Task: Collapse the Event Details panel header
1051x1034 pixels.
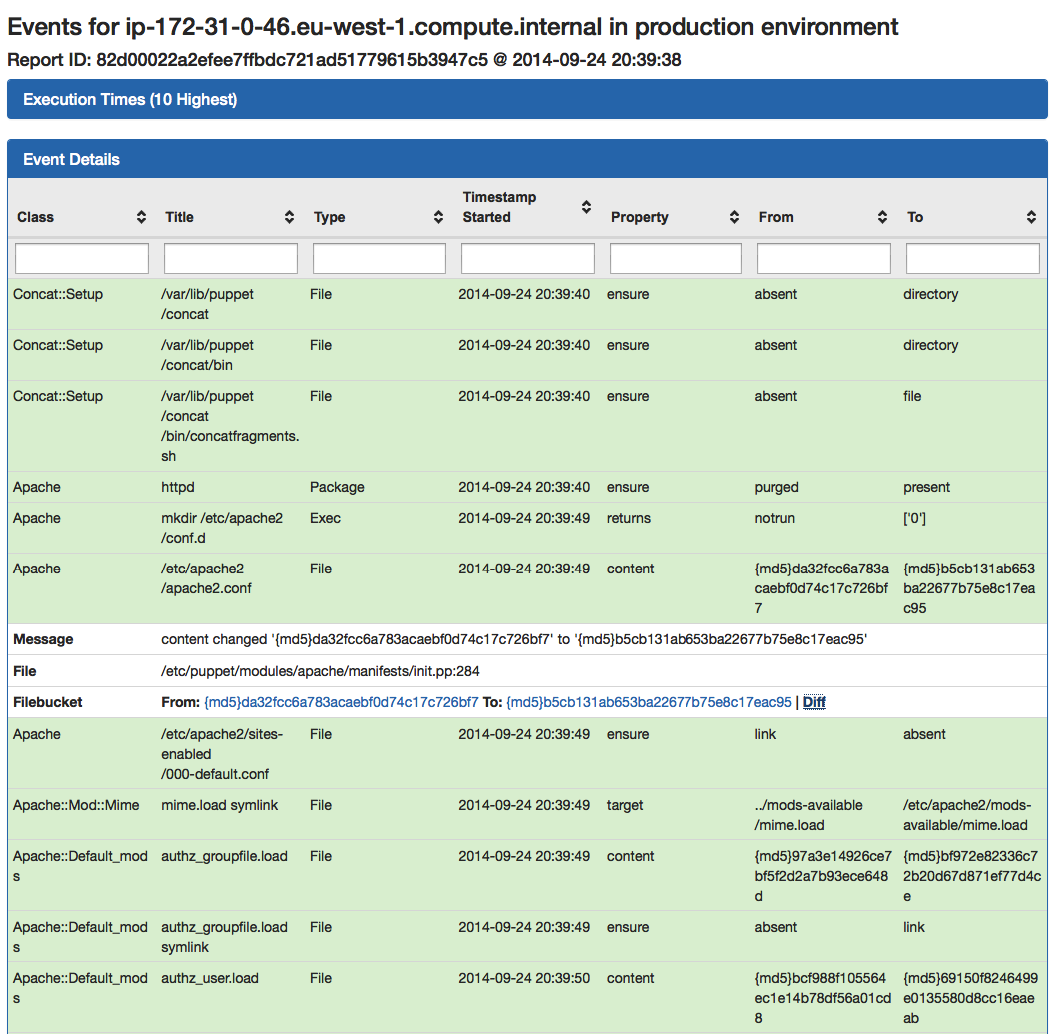Action: coord(527,159)
